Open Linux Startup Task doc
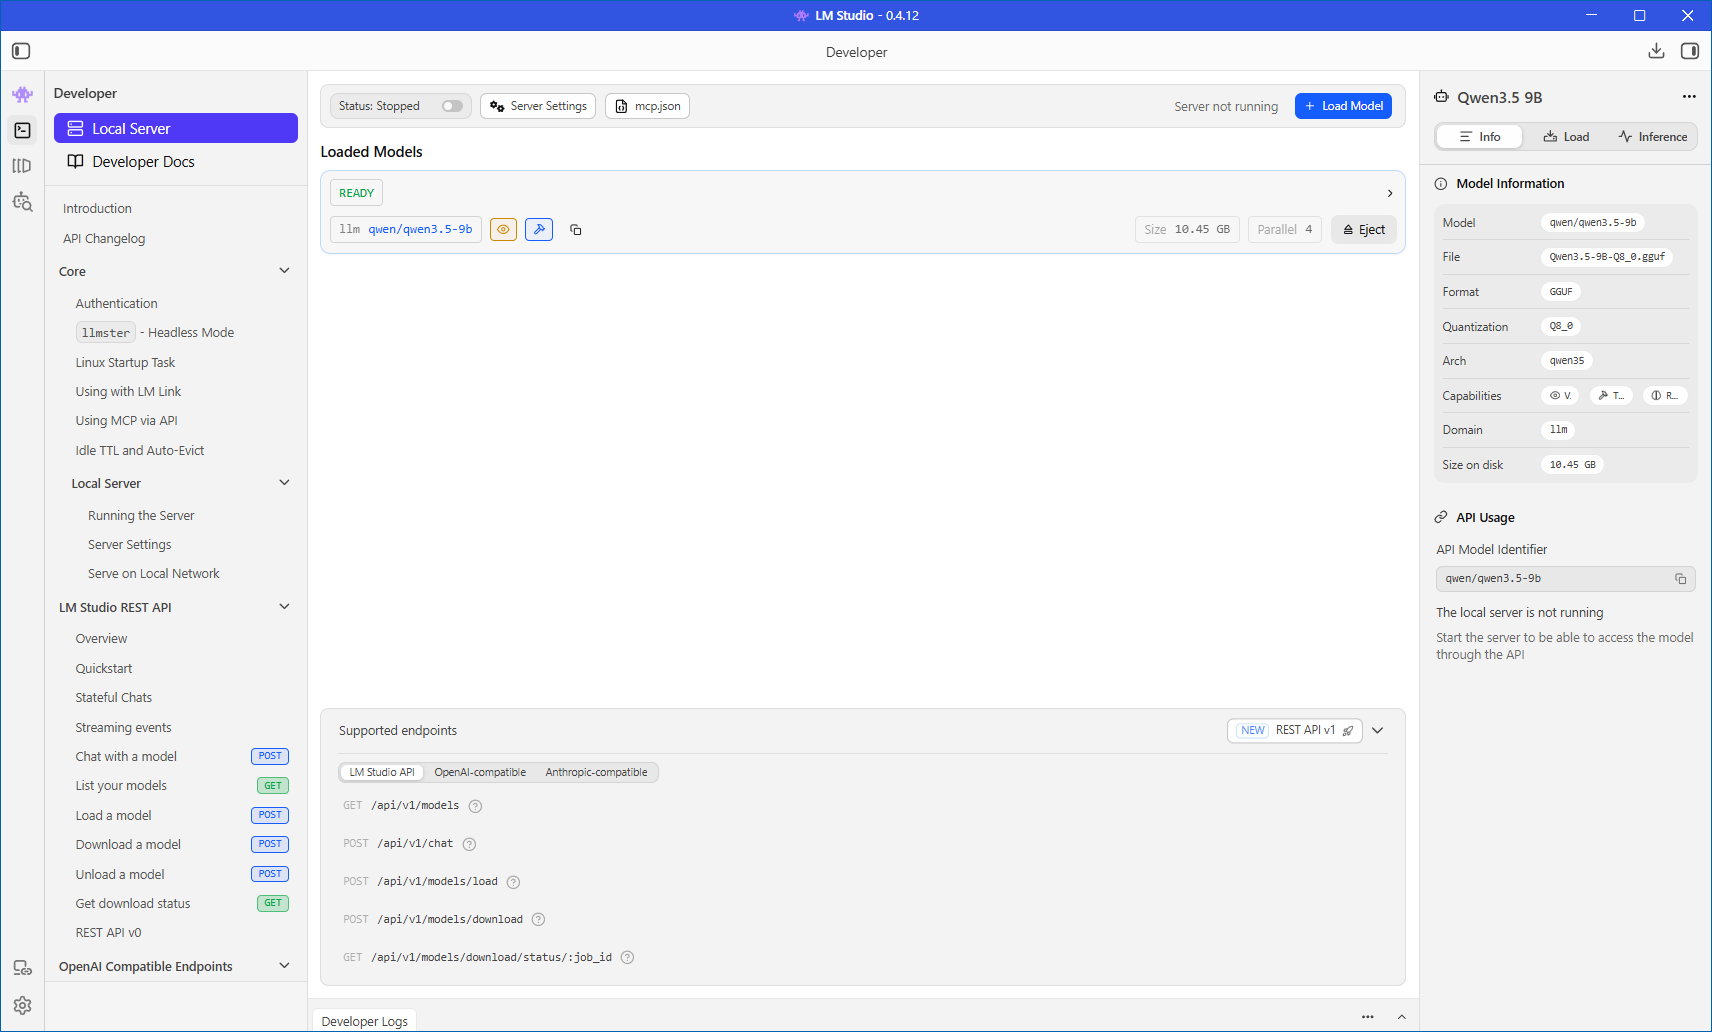The height and width of the screenshot is (1032, 1712). click(126, 363)
